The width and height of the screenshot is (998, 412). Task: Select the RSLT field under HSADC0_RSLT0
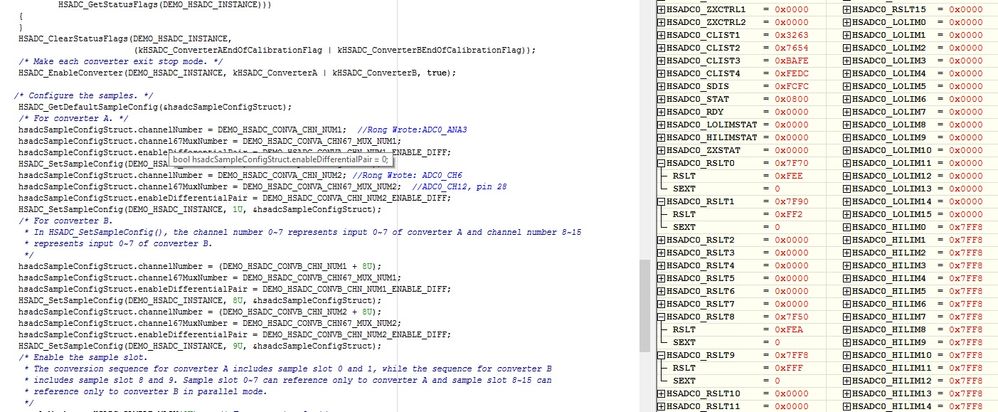tap(741, 176)
